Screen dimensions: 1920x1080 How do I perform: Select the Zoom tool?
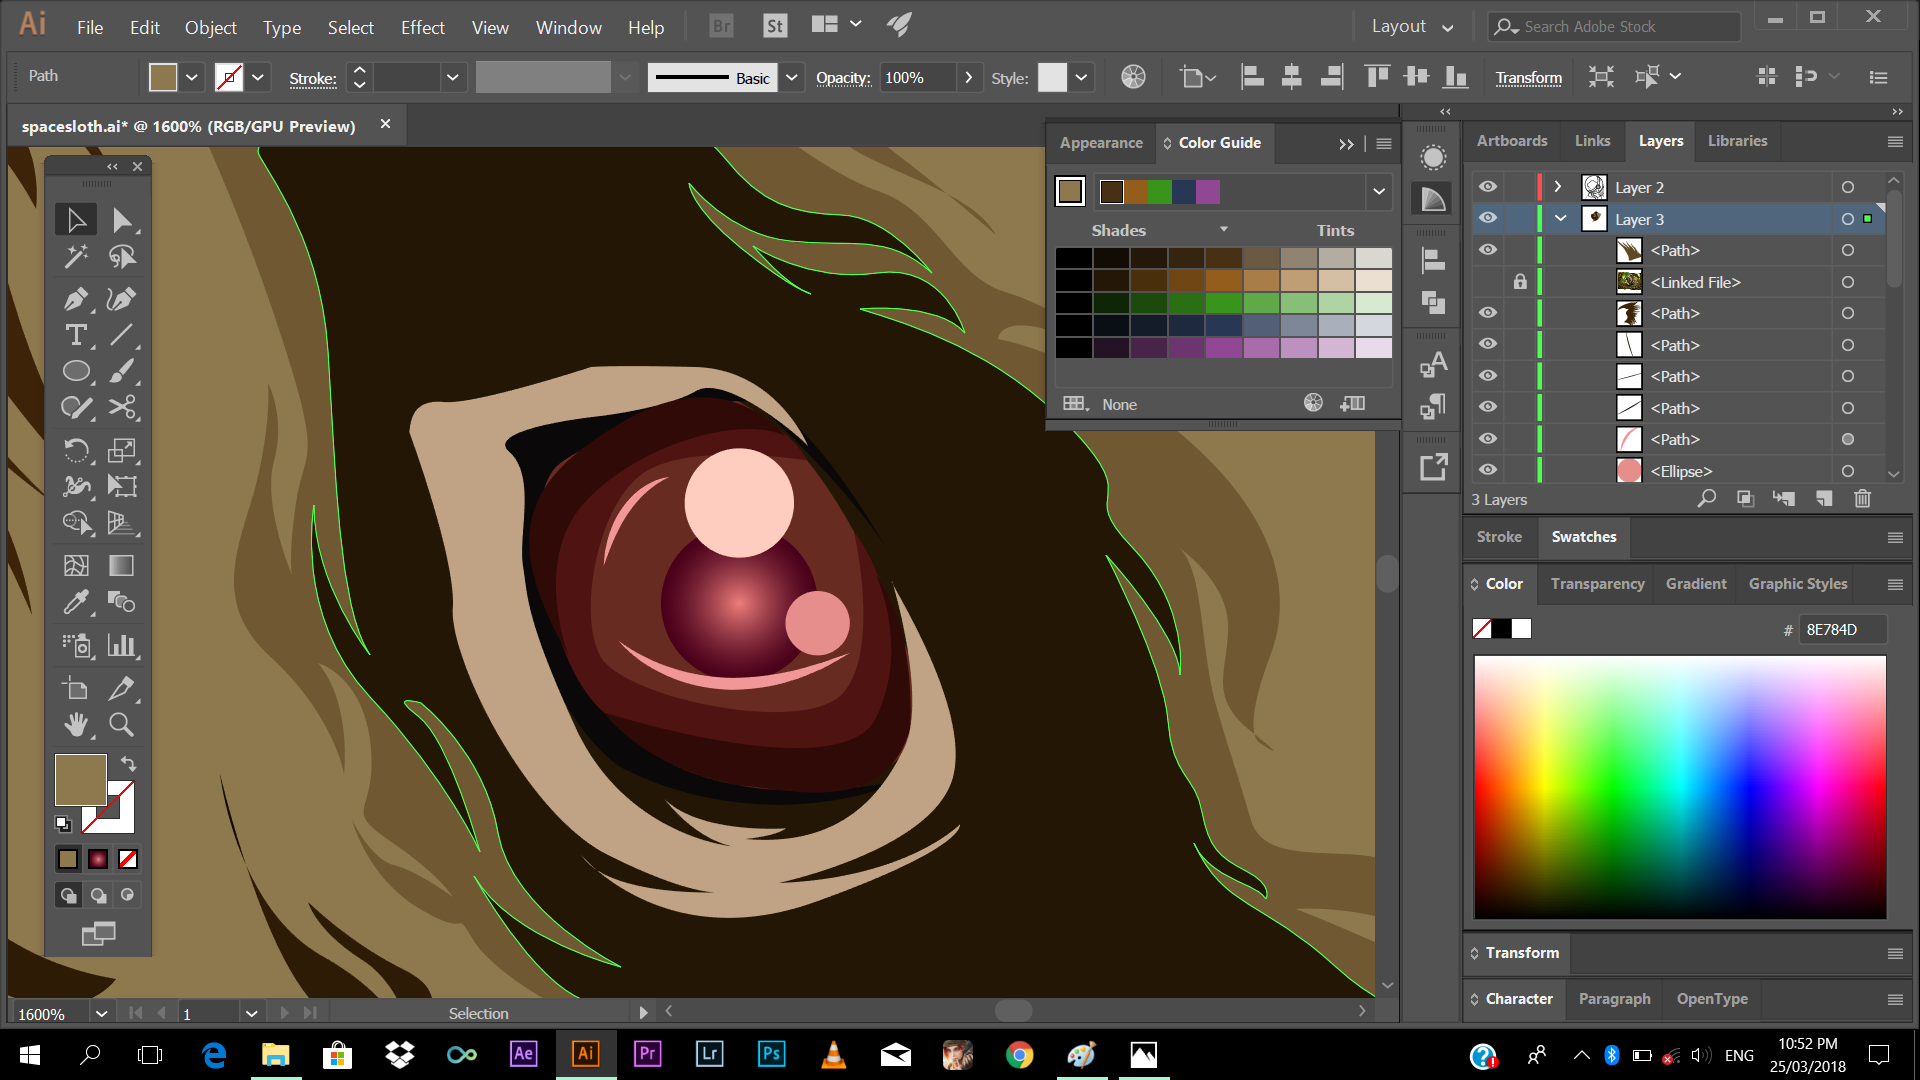(x=122, y=724)
